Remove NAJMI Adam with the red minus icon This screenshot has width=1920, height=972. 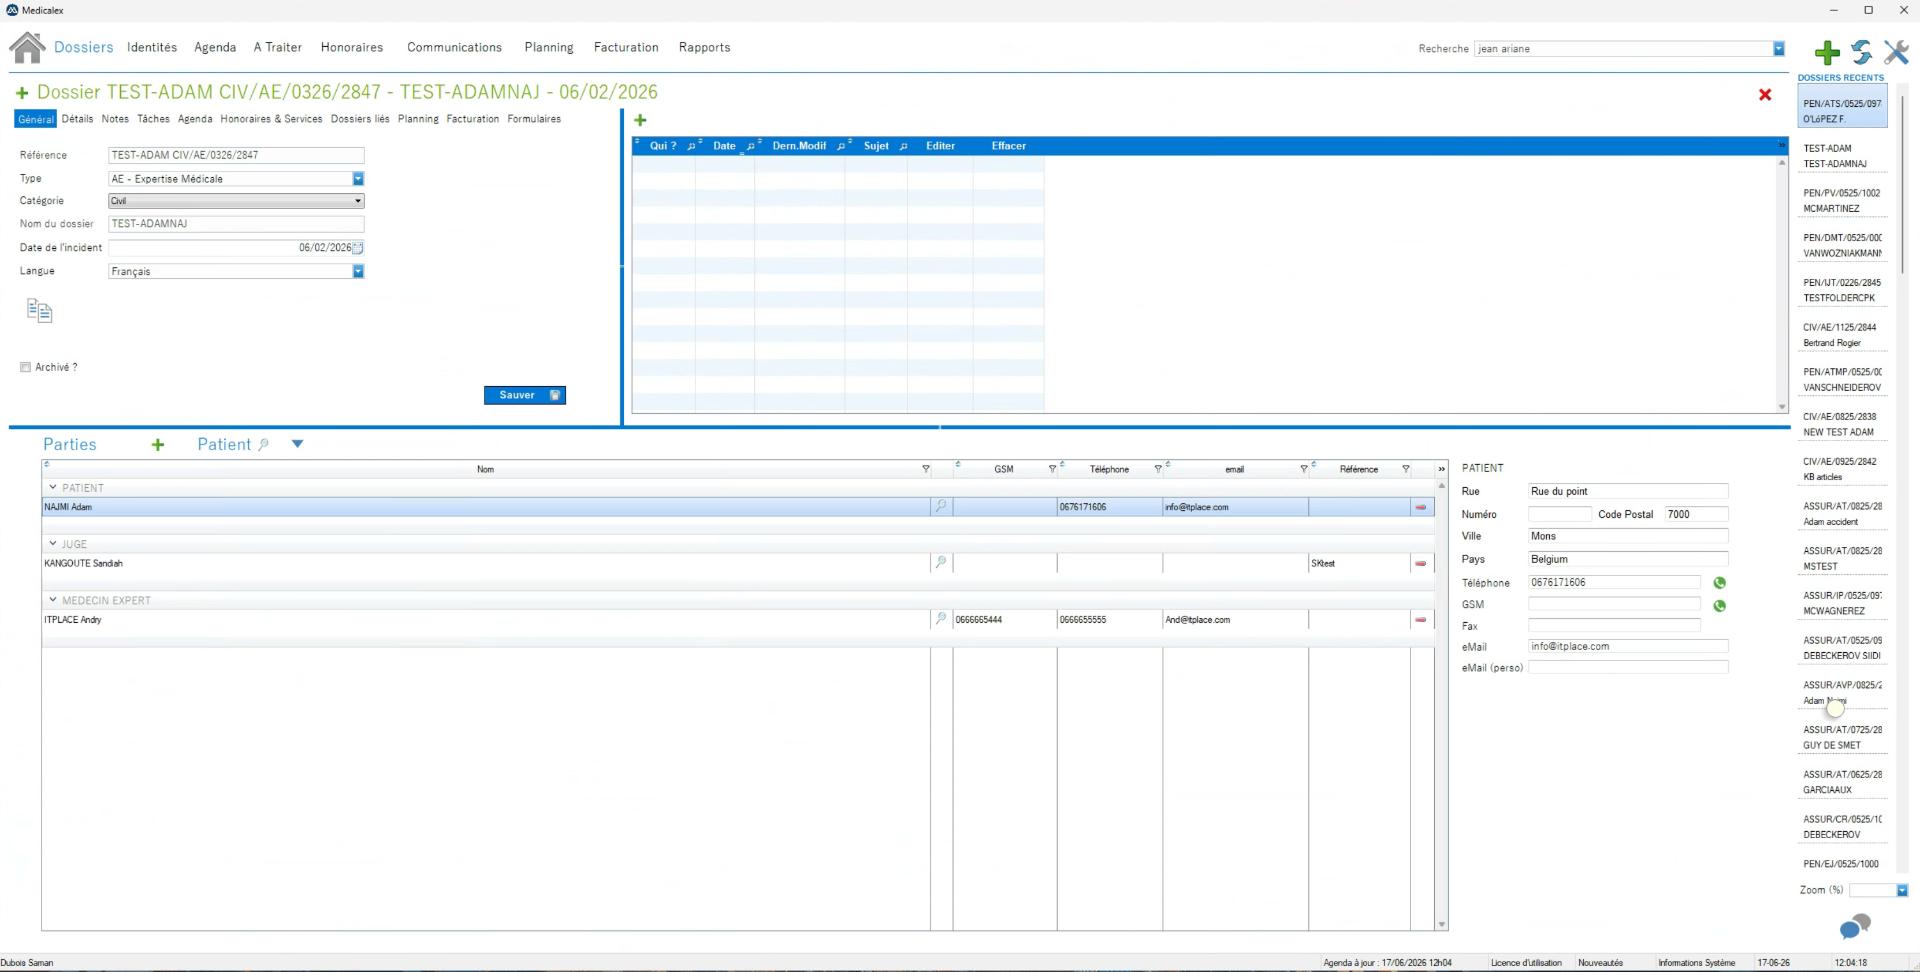pos(1420,507)
